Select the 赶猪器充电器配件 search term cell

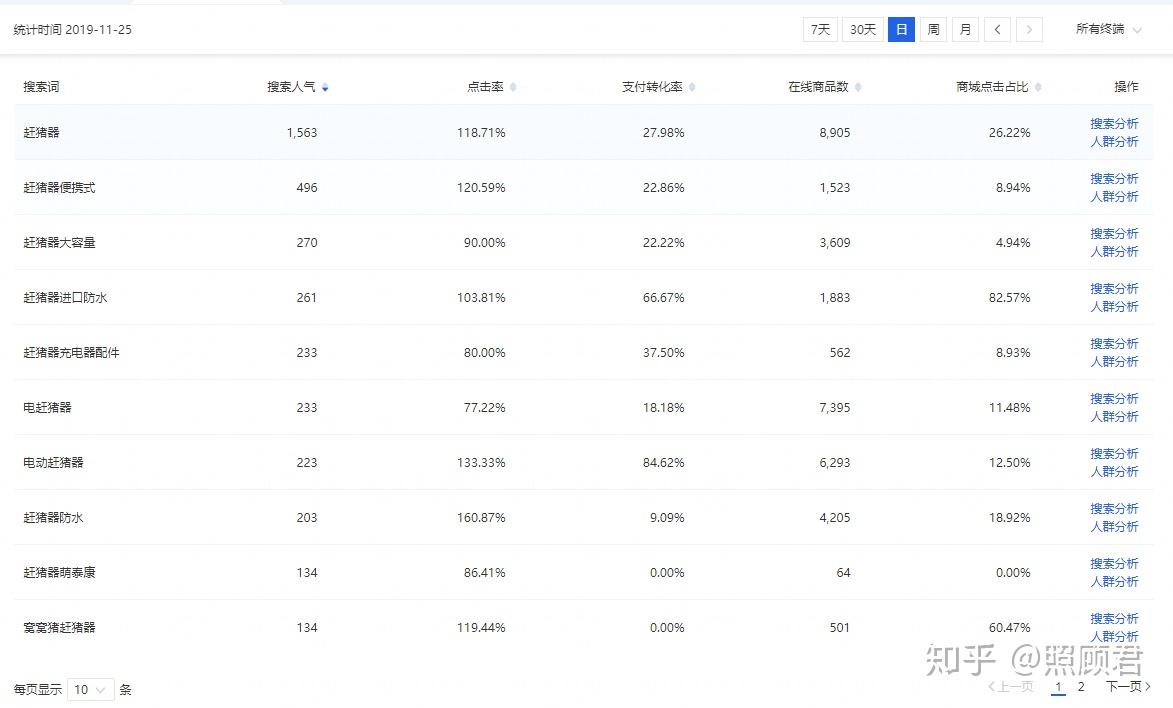tap(71, 353)
